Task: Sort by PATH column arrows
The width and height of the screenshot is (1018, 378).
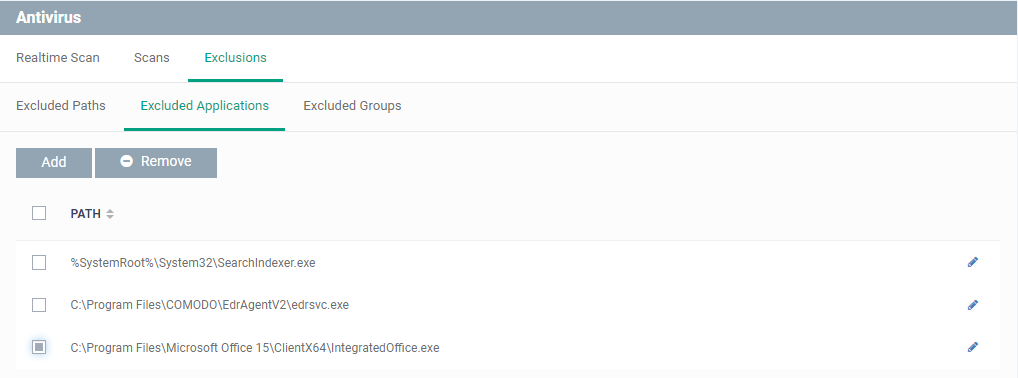Action: tap(110, 214)
